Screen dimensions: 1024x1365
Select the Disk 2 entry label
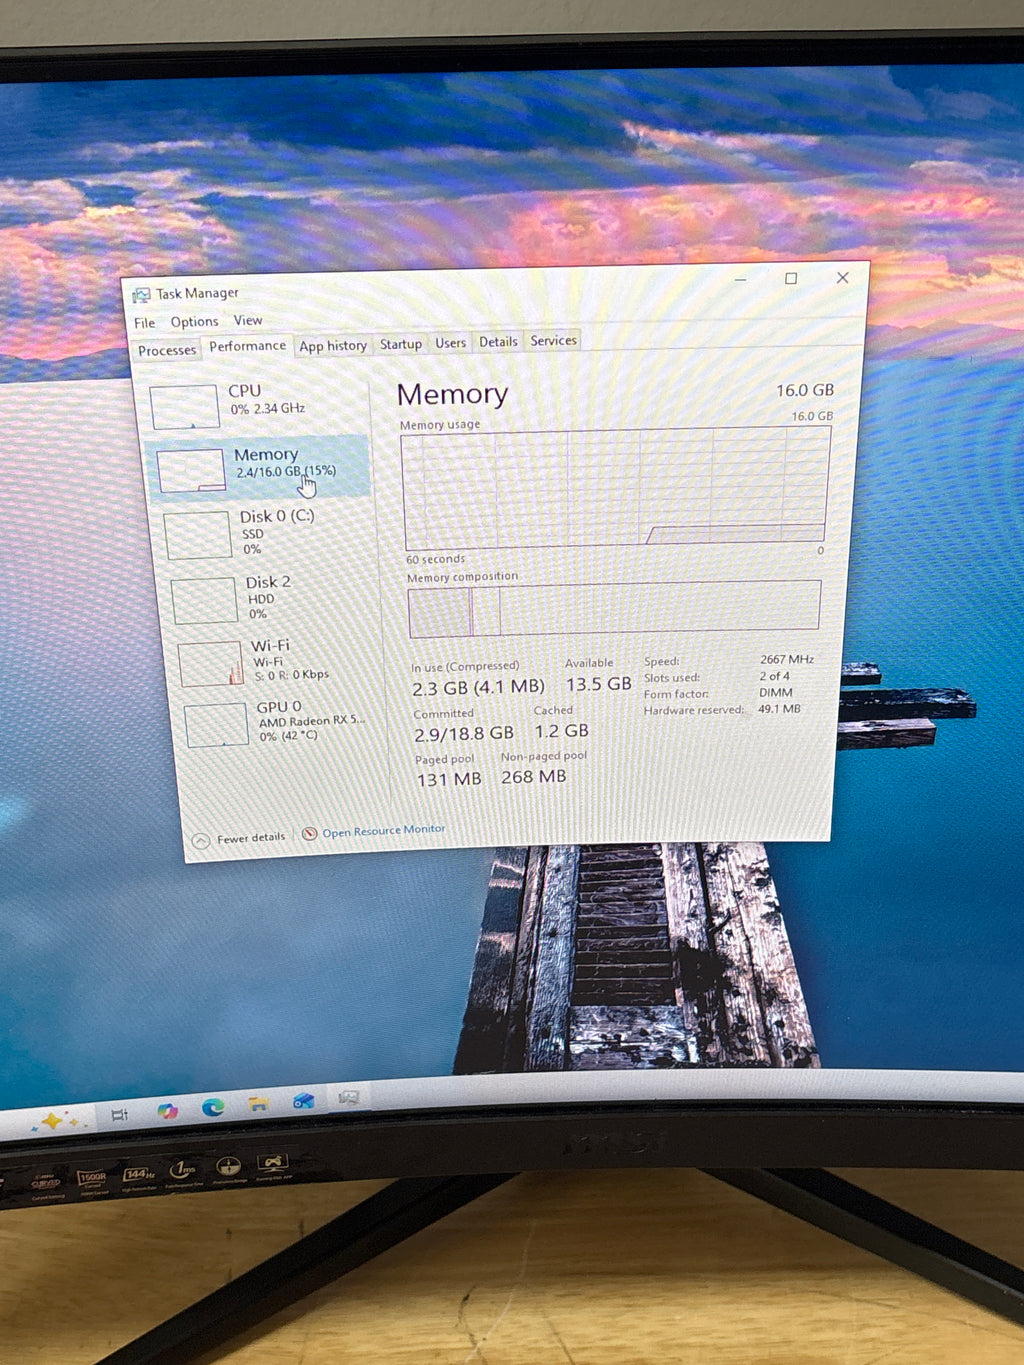pos(268,582)
